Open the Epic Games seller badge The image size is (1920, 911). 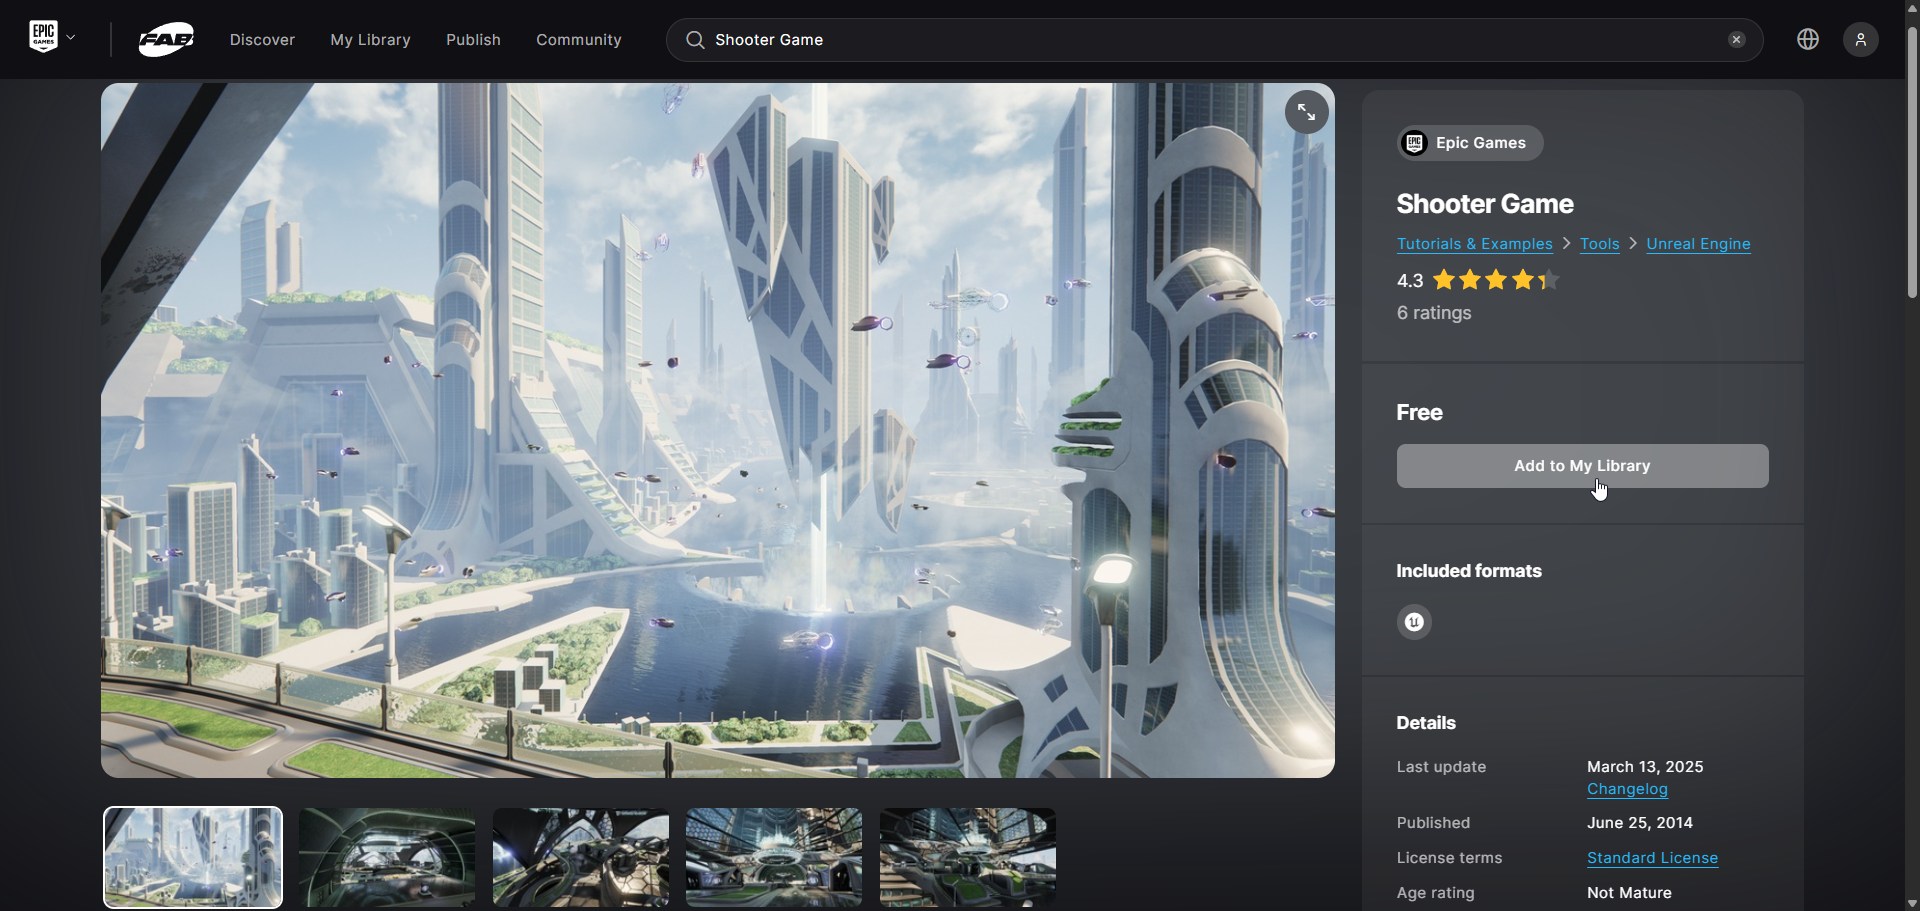tap(1470, 143)
